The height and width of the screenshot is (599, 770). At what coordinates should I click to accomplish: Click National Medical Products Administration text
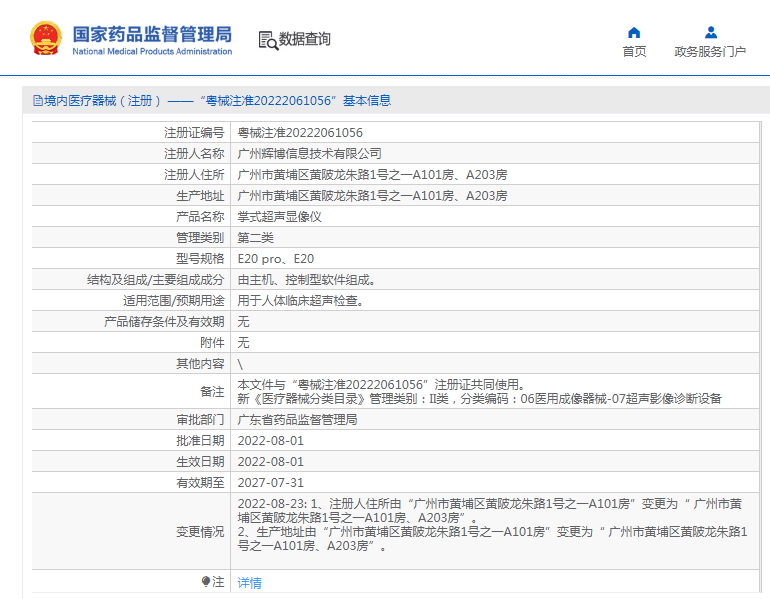(152, 51)
